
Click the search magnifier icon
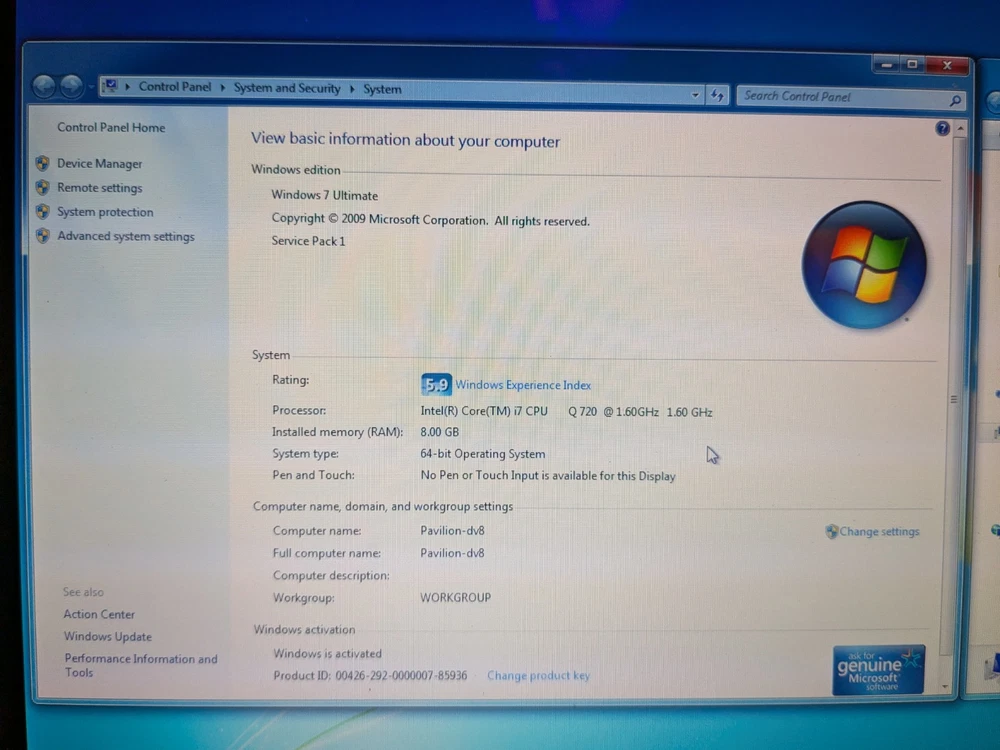click(x=955, y=100)
